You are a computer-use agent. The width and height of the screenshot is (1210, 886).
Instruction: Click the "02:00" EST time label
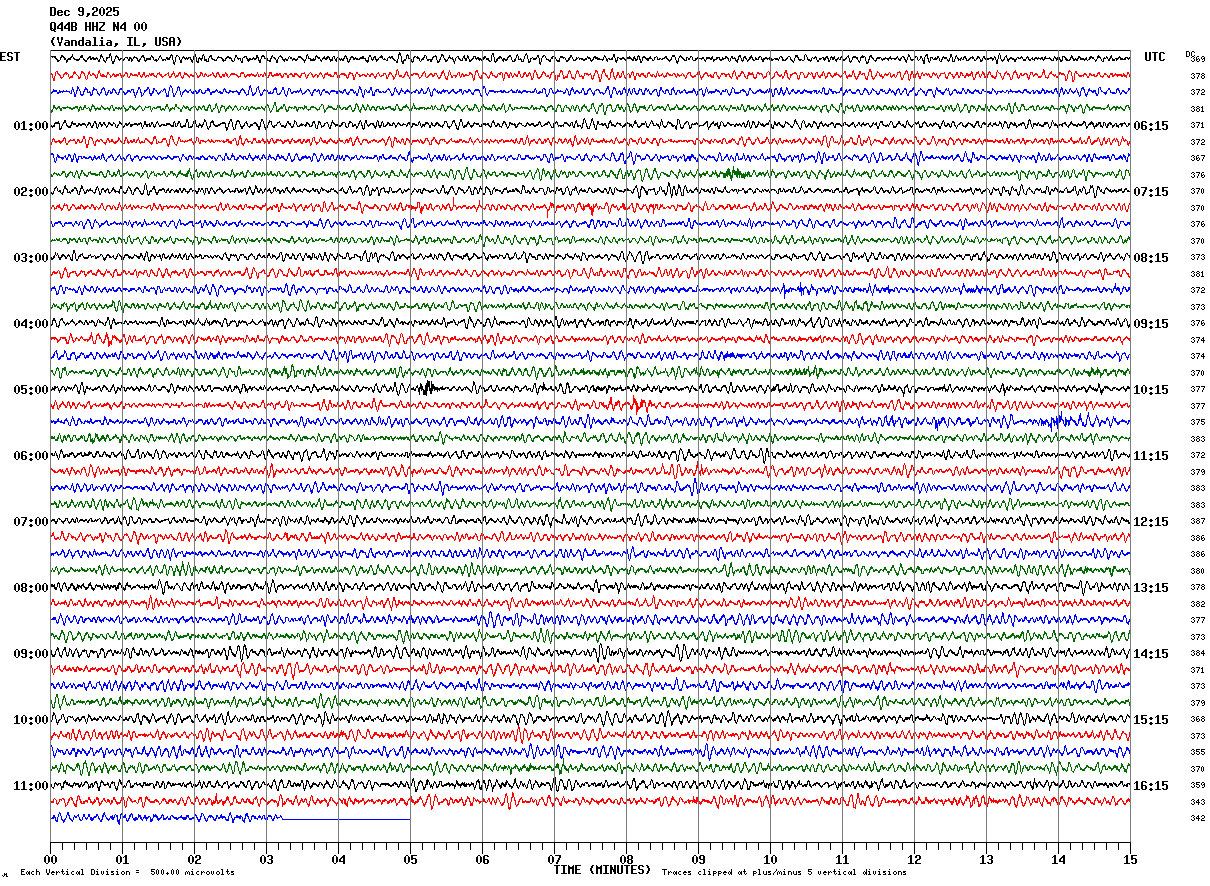[30, 192]
